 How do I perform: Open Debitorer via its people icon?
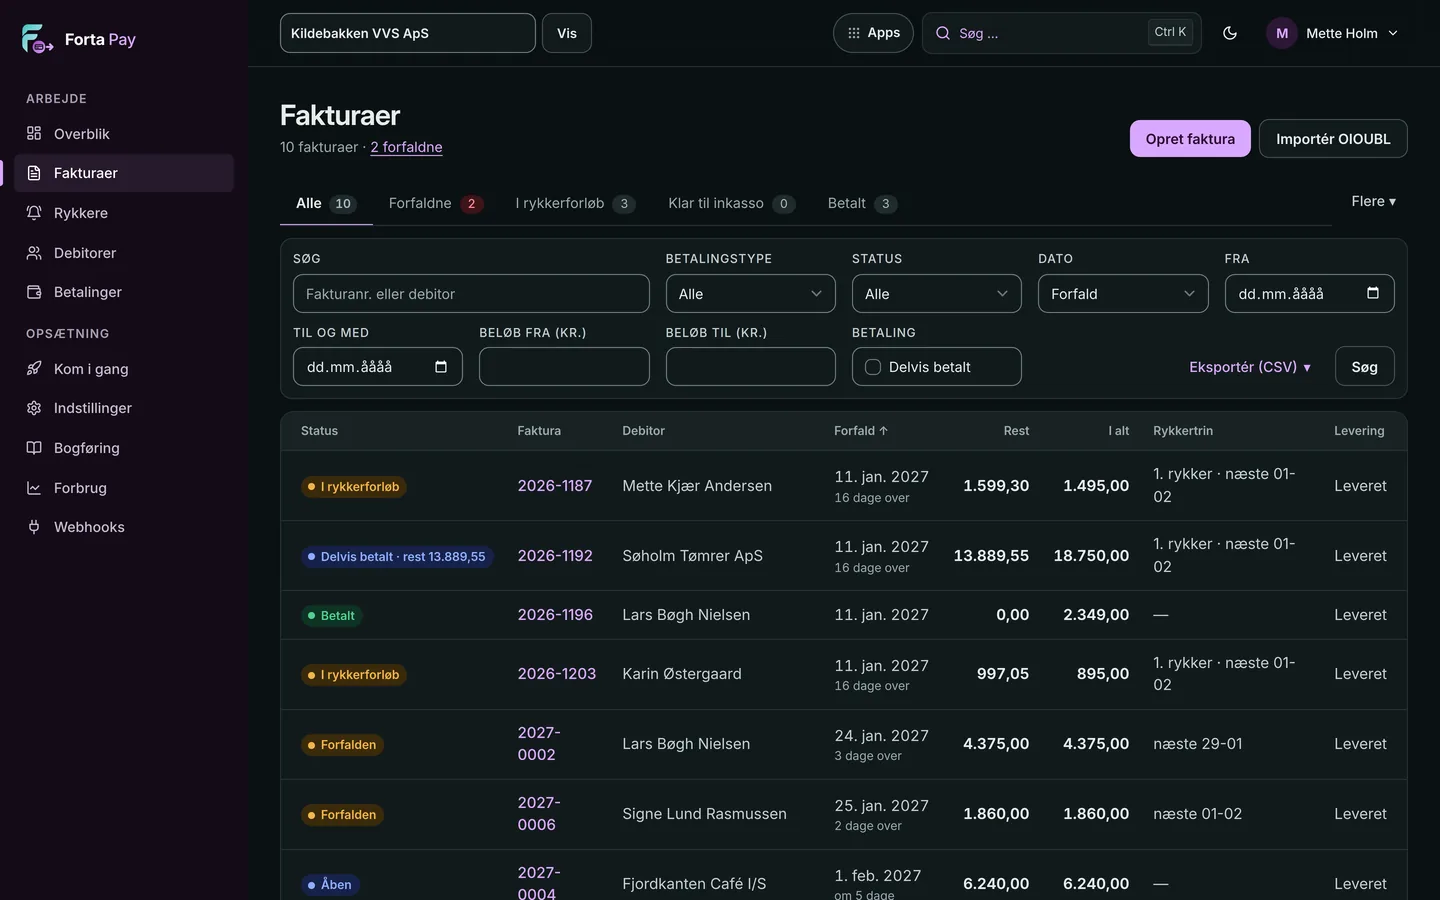click(34, 253)
